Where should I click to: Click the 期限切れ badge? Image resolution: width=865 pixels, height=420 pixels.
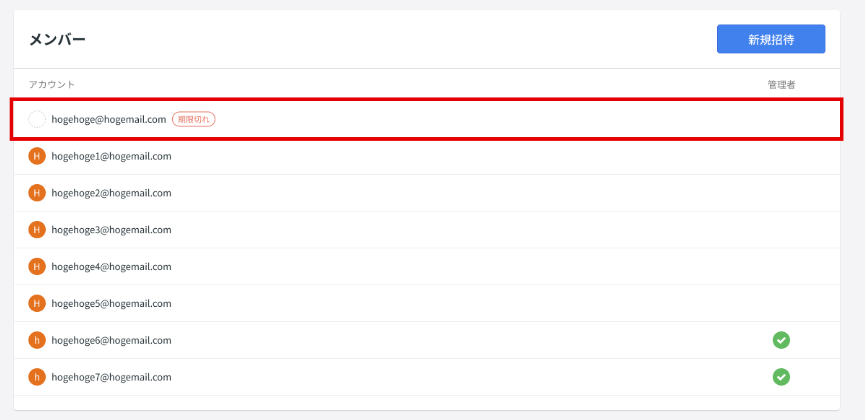tap(194, 119)
